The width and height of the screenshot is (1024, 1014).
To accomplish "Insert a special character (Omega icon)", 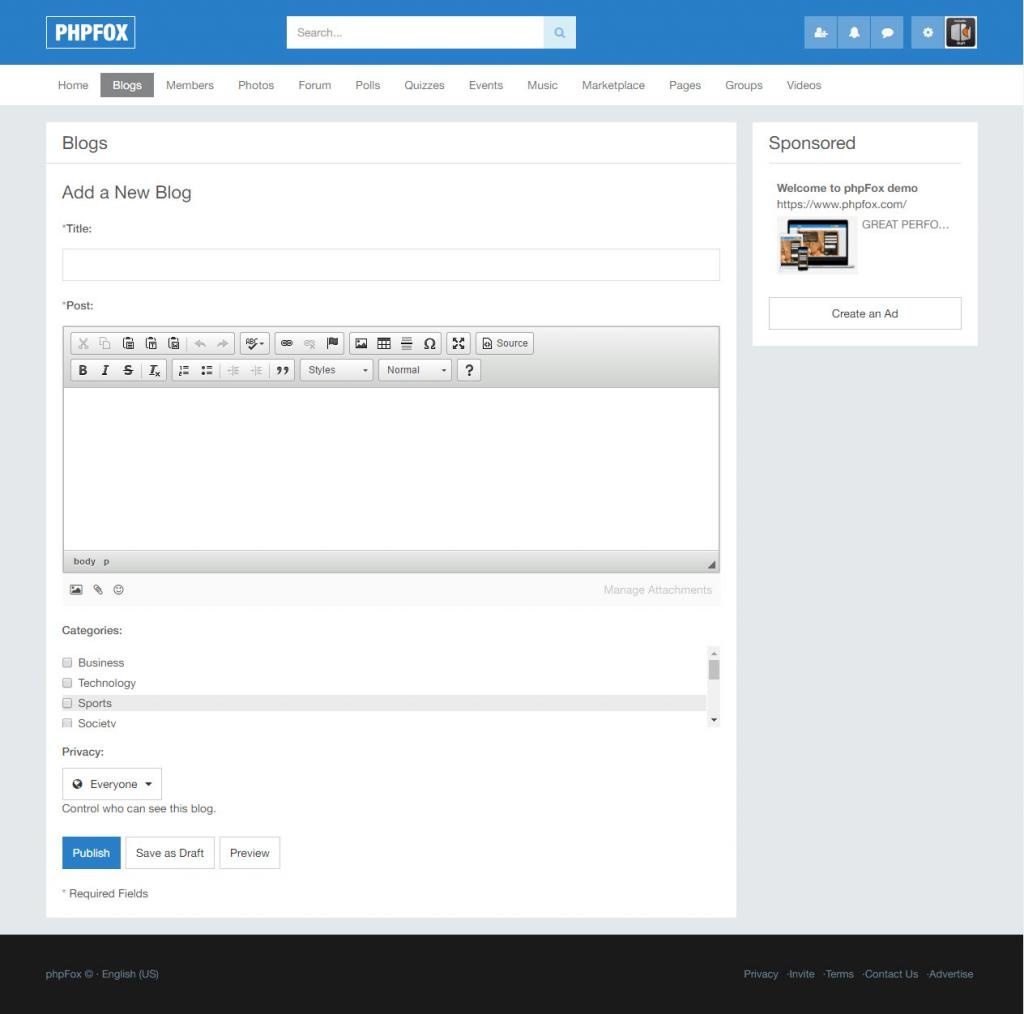I will click(429, 343).
